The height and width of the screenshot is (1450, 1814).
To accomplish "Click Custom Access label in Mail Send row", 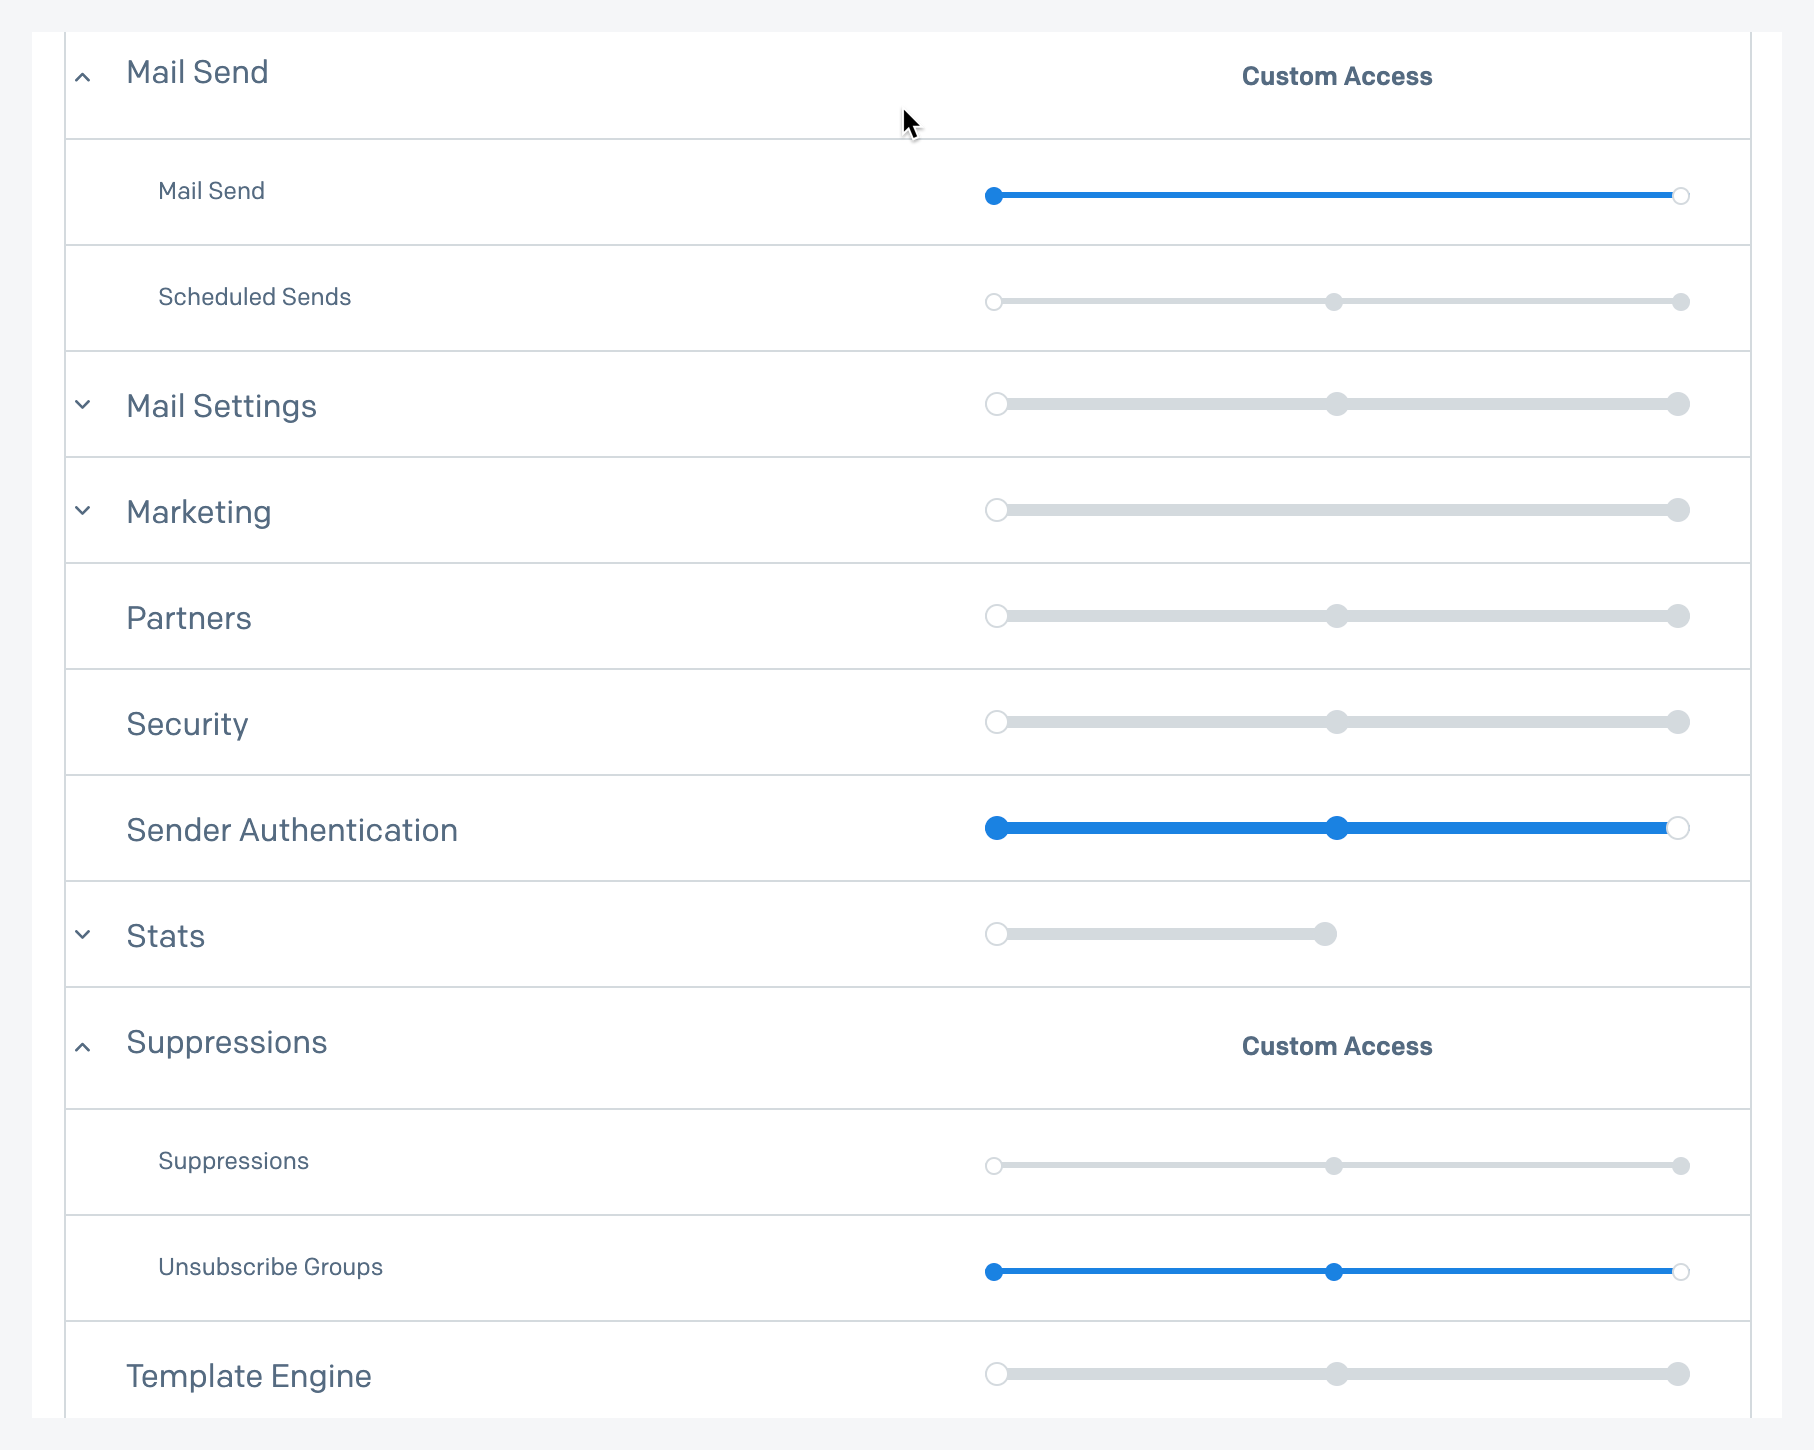I will 1336,77.
